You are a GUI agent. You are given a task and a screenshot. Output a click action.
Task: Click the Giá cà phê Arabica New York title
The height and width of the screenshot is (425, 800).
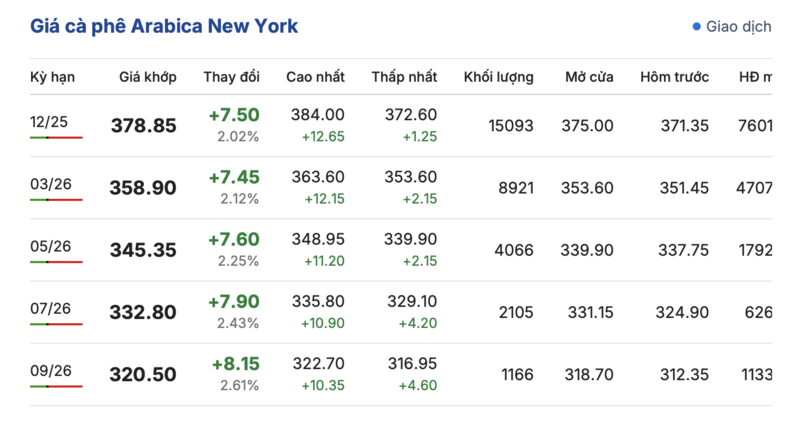(x=164, y=26)
